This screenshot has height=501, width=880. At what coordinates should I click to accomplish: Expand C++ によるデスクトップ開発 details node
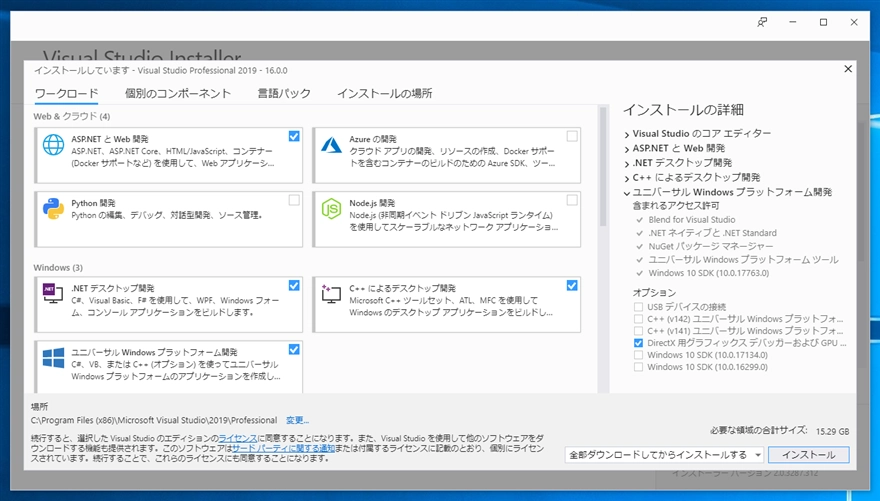(x=627, y=178)
